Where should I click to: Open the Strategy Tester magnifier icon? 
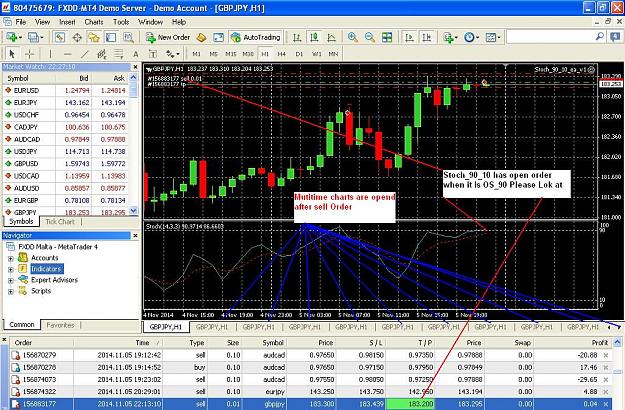[128, 37]
